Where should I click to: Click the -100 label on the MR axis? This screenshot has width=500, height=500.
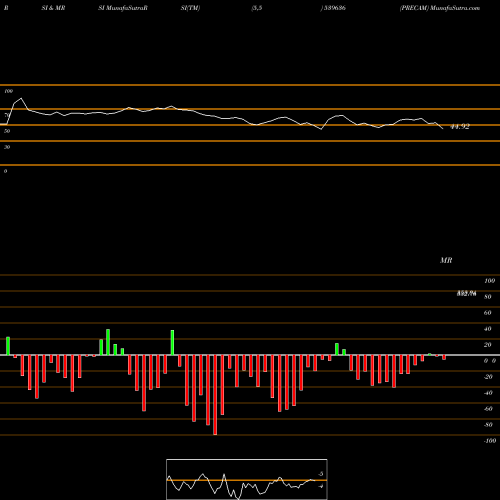click(490, 441)
